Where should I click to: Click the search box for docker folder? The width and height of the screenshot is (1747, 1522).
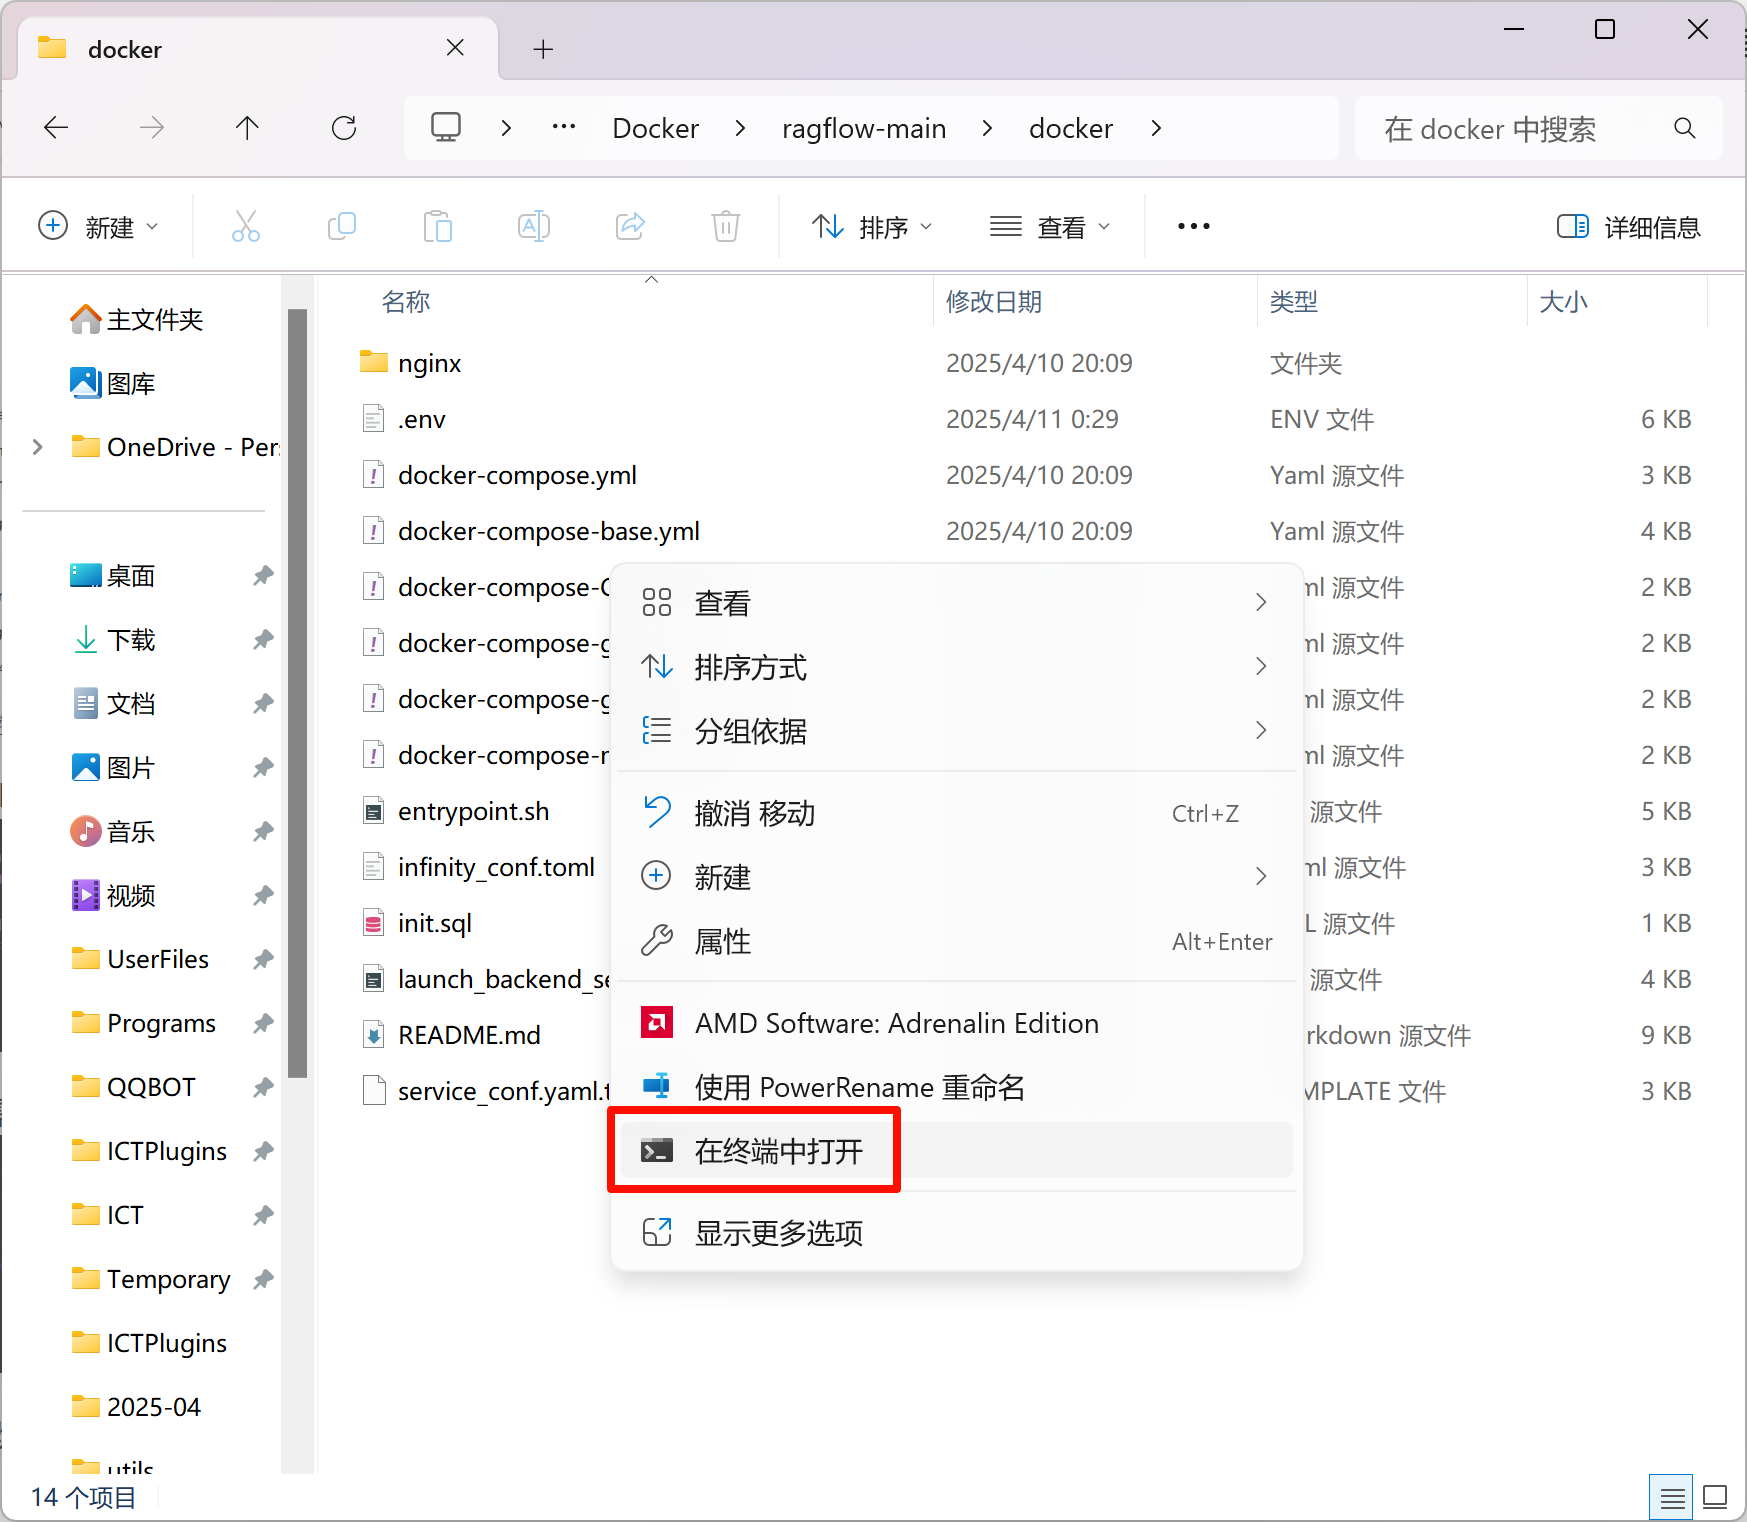point(1520,129)
